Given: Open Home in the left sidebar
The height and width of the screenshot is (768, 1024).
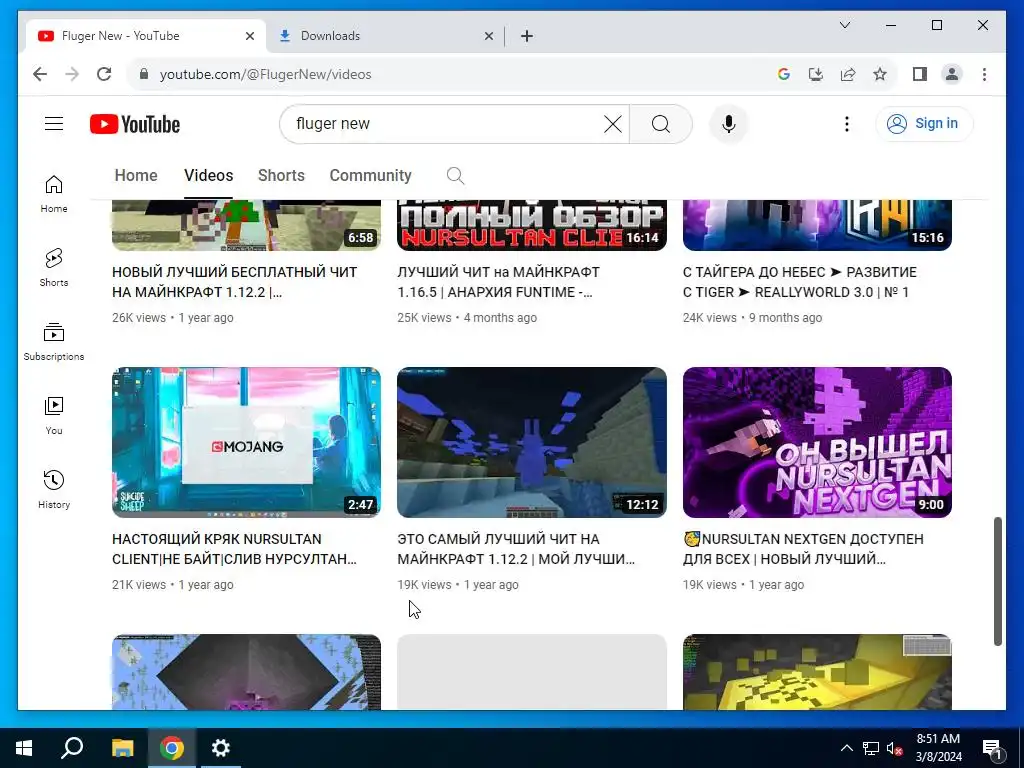Looking at the screenshot, I should [x=54, y=194].
